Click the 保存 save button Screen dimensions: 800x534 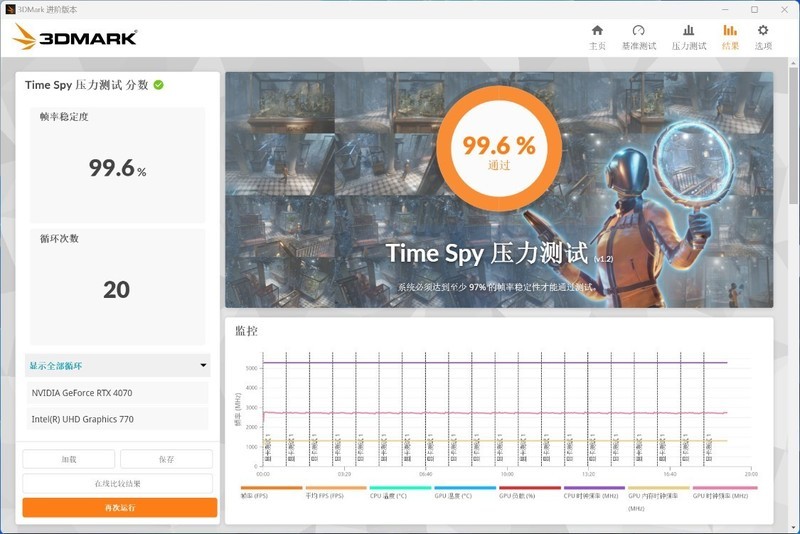(x=166, y=459)
